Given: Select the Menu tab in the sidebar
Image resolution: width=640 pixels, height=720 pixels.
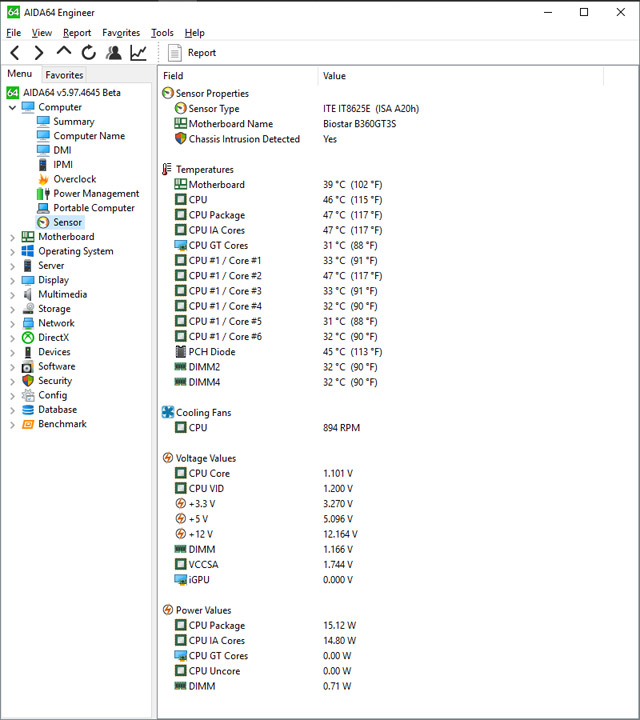Looking at the screenshot, I should coord(20,74).
